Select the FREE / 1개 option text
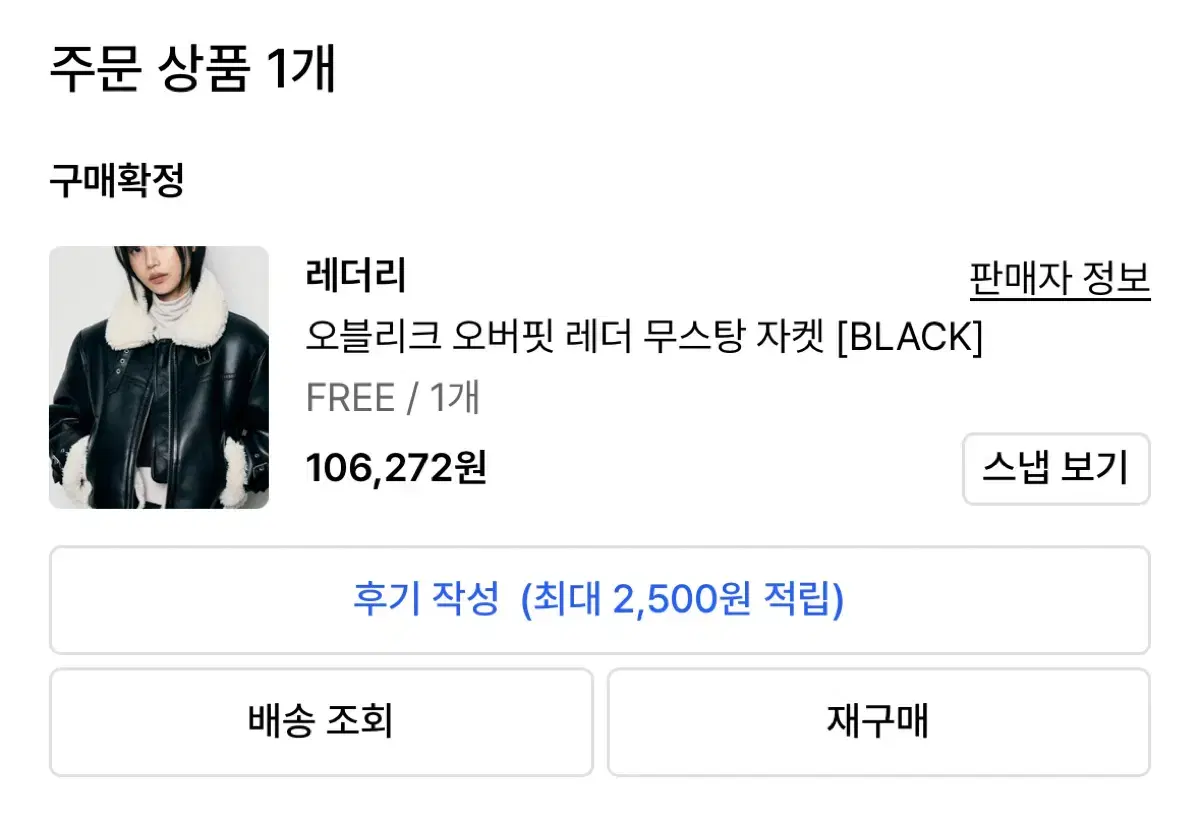 click(x=393, y=398)
